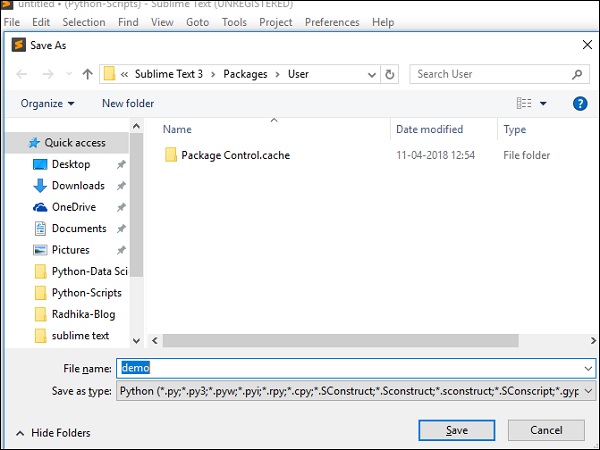Refresh the User folder view
The width and height of the screenshot is (600, 450).
pos(390,74)
